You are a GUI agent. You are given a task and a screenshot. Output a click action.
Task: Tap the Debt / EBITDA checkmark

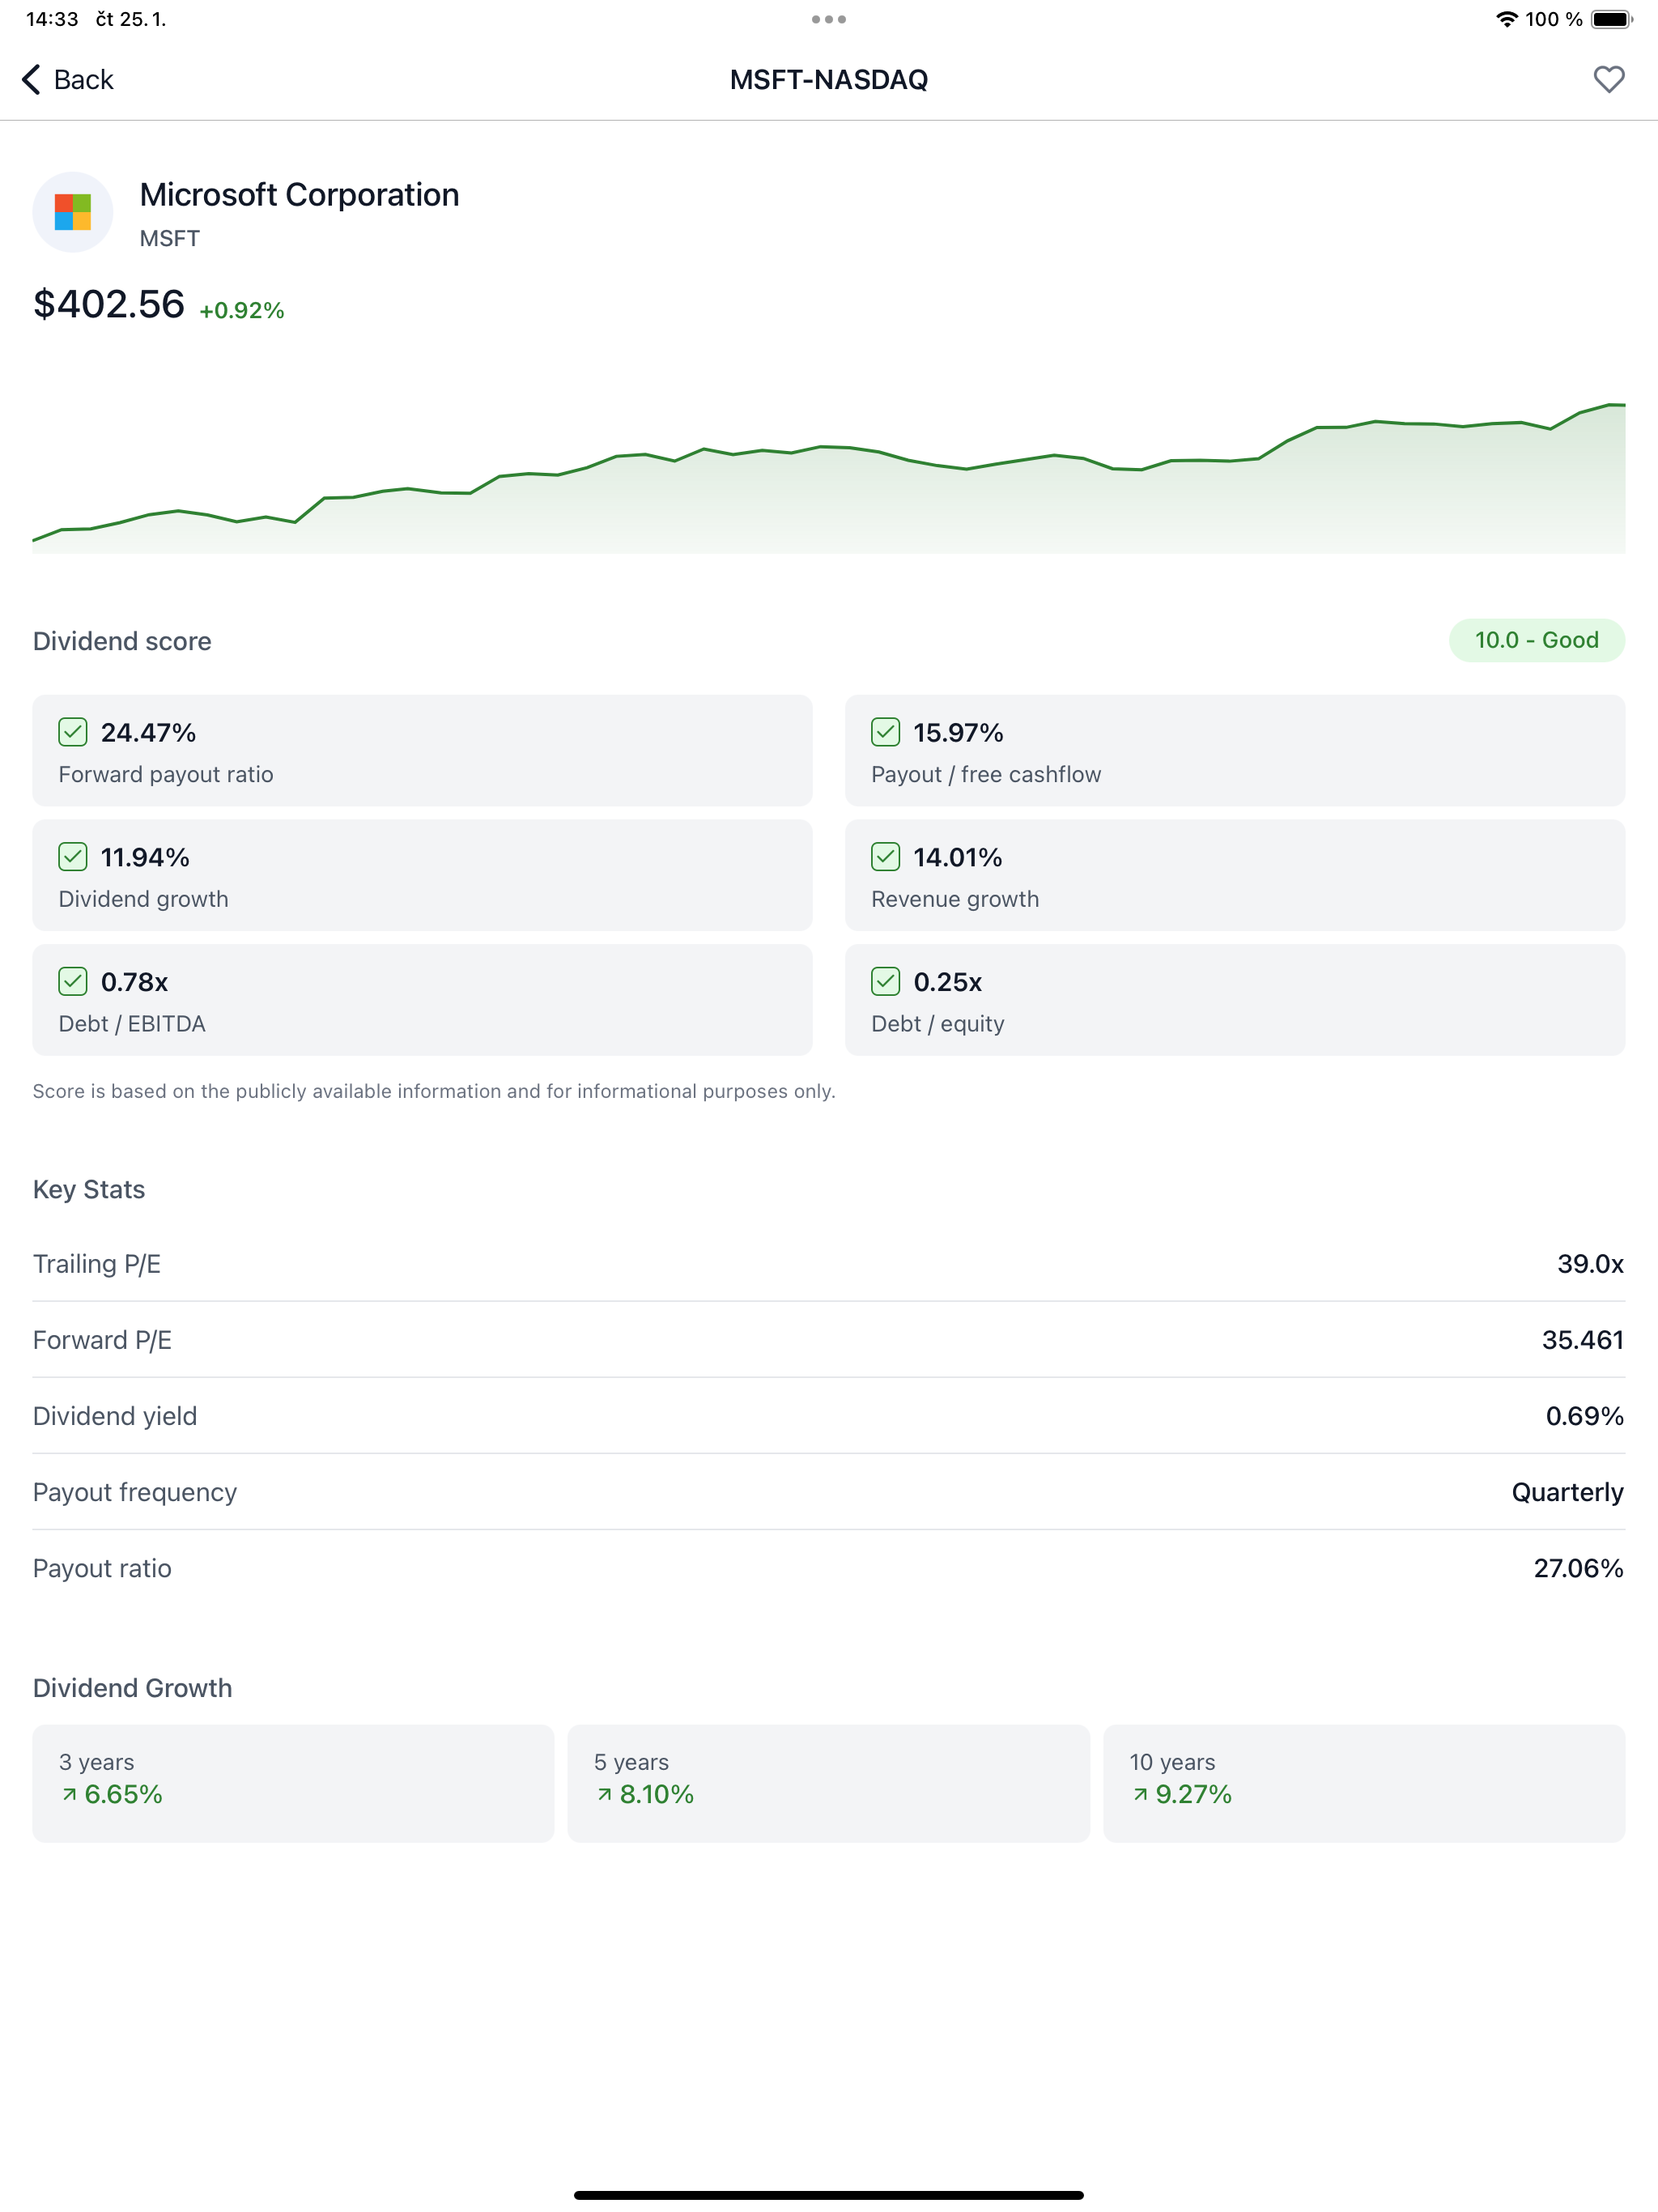pyautogui.click(x=73, y=981)
